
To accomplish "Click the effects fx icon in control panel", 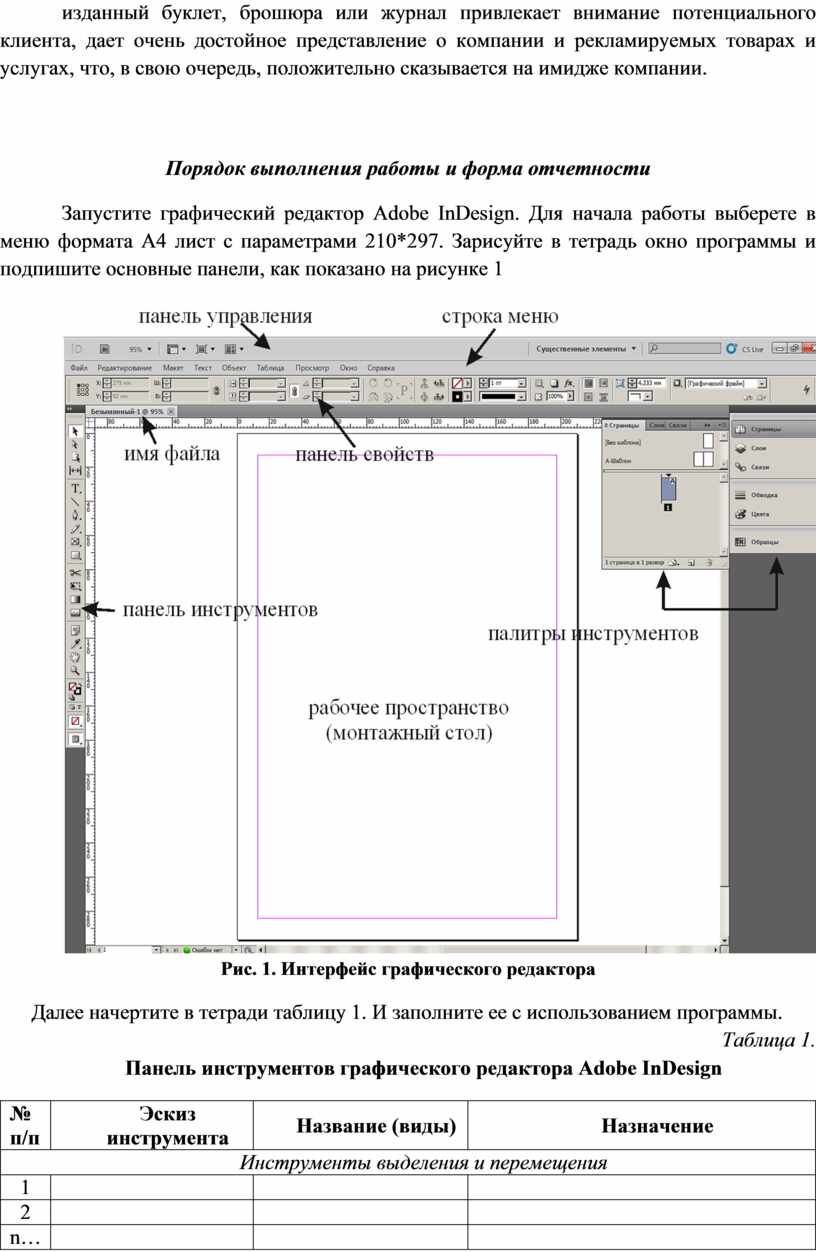I will point(569,383).
